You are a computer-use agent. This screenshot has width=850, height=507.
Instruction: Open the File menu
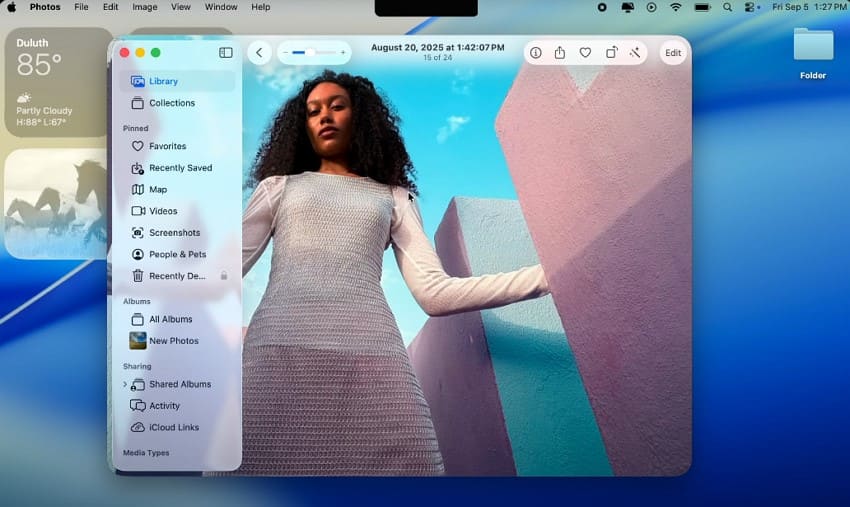point(81,7)
